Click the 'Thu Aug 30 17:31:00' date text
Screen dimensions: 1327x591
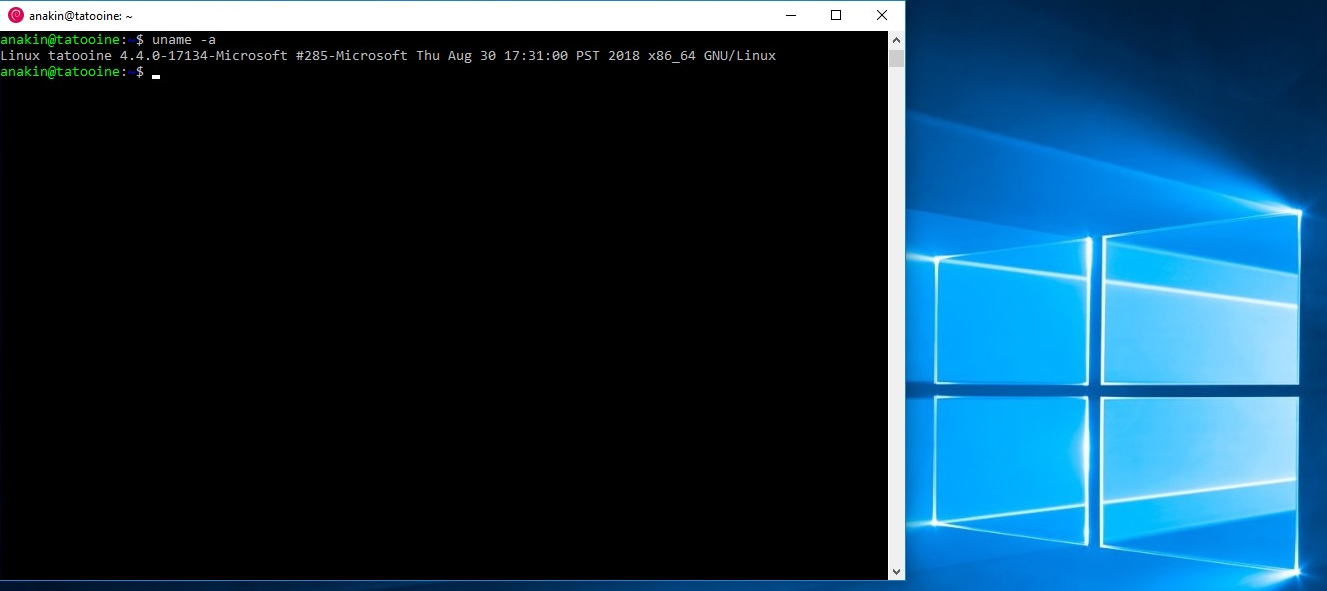(x=492, y=56)
